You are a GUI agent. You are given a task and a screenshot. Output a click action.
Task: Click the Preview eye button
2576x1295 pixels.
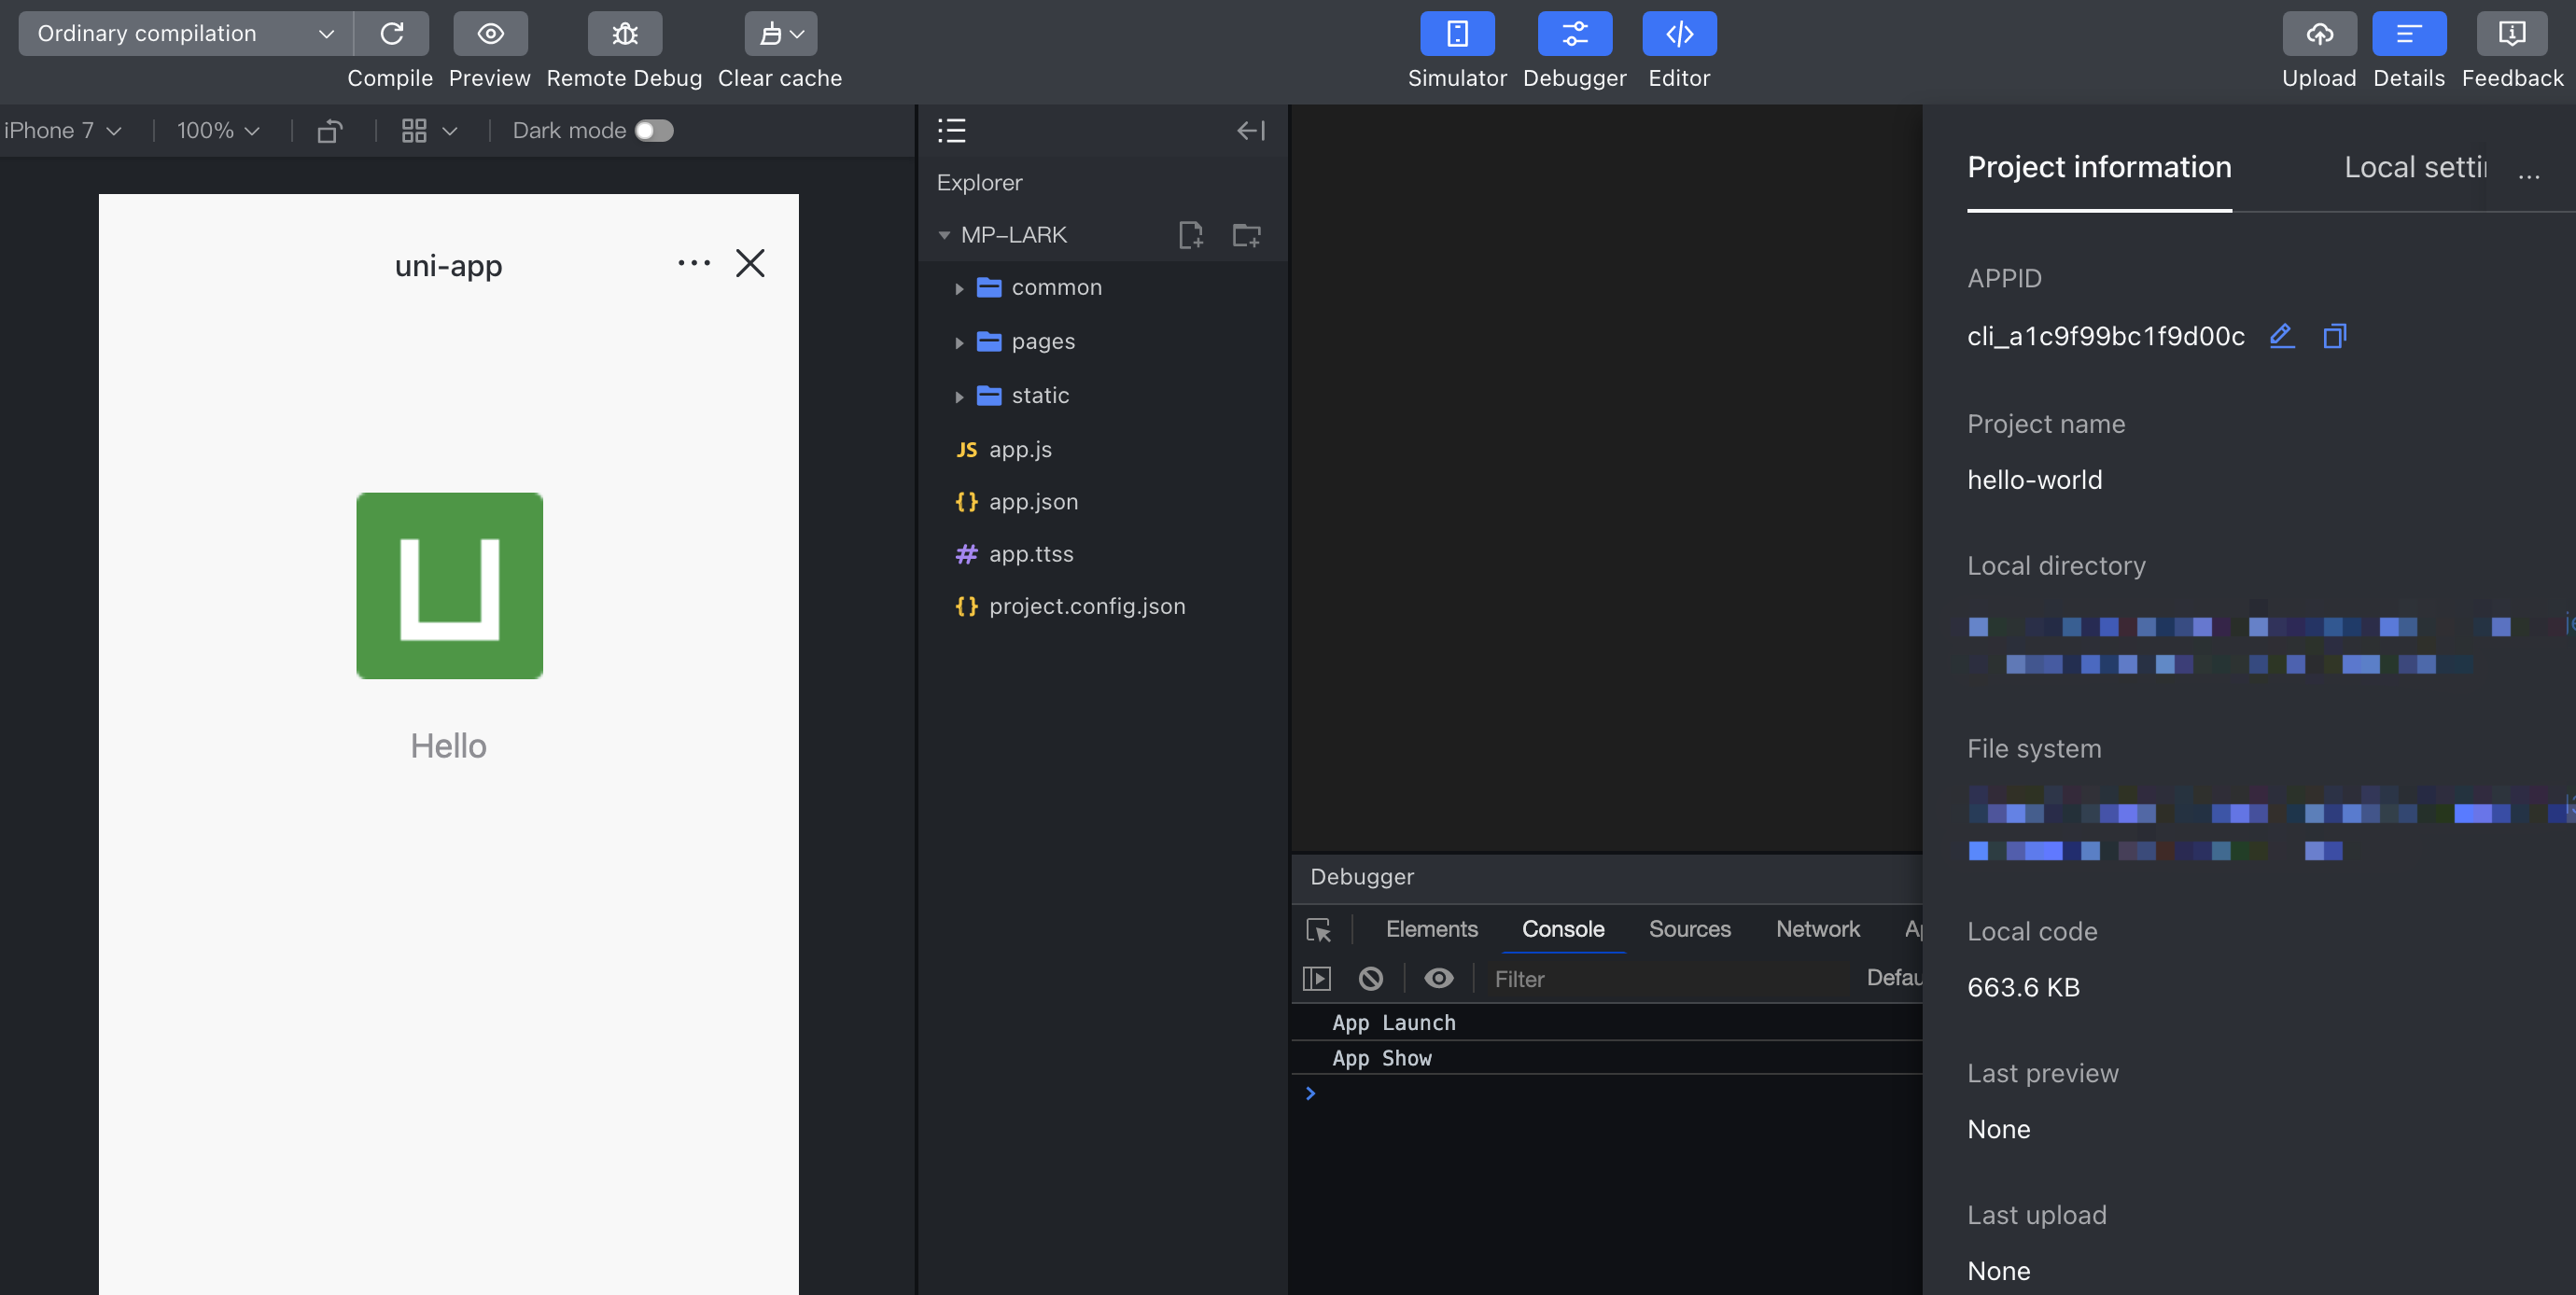(490, 34)
